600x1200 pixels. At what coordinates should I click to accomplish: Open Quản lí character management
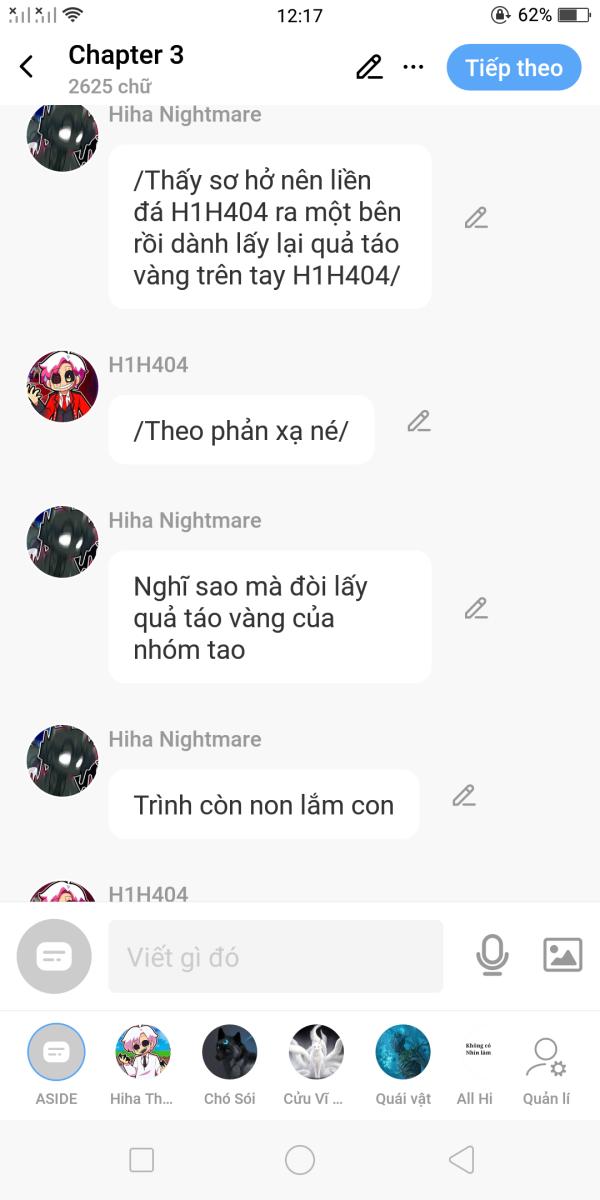tap(546, 1065)
